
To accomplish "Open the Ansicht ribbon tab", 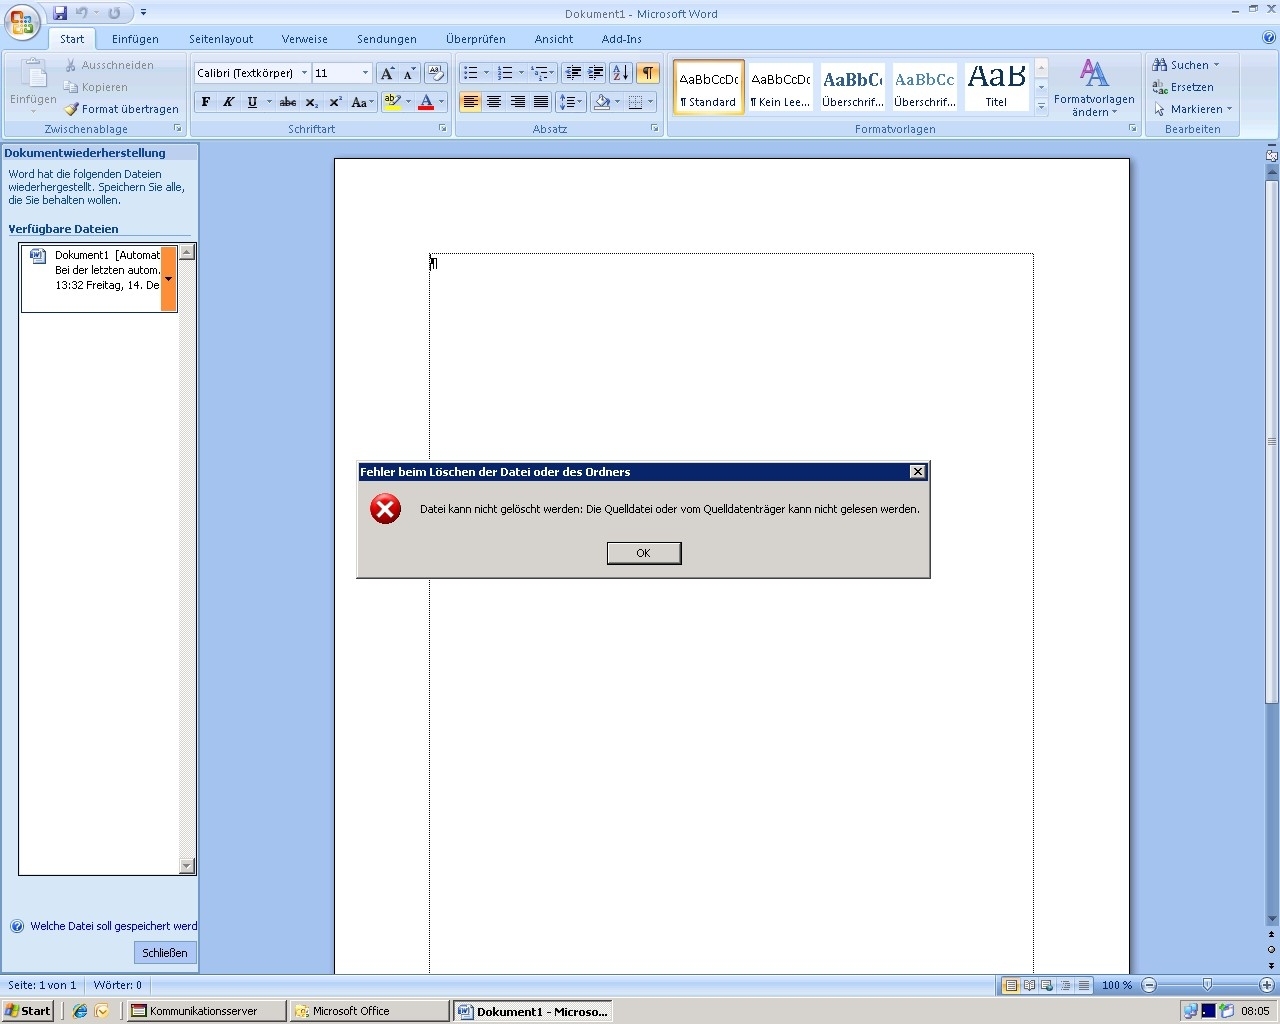I will point(554,39).
